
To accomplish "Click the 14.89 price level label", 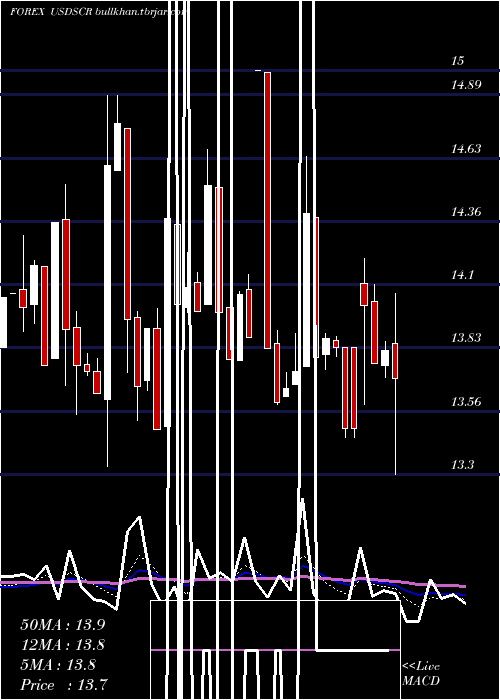I will pos(466,84).
